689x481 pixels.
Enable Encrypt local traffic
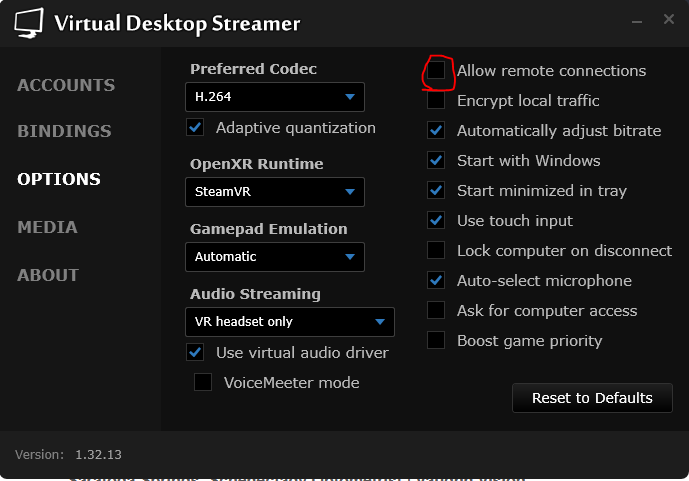(x=436, y=101)
